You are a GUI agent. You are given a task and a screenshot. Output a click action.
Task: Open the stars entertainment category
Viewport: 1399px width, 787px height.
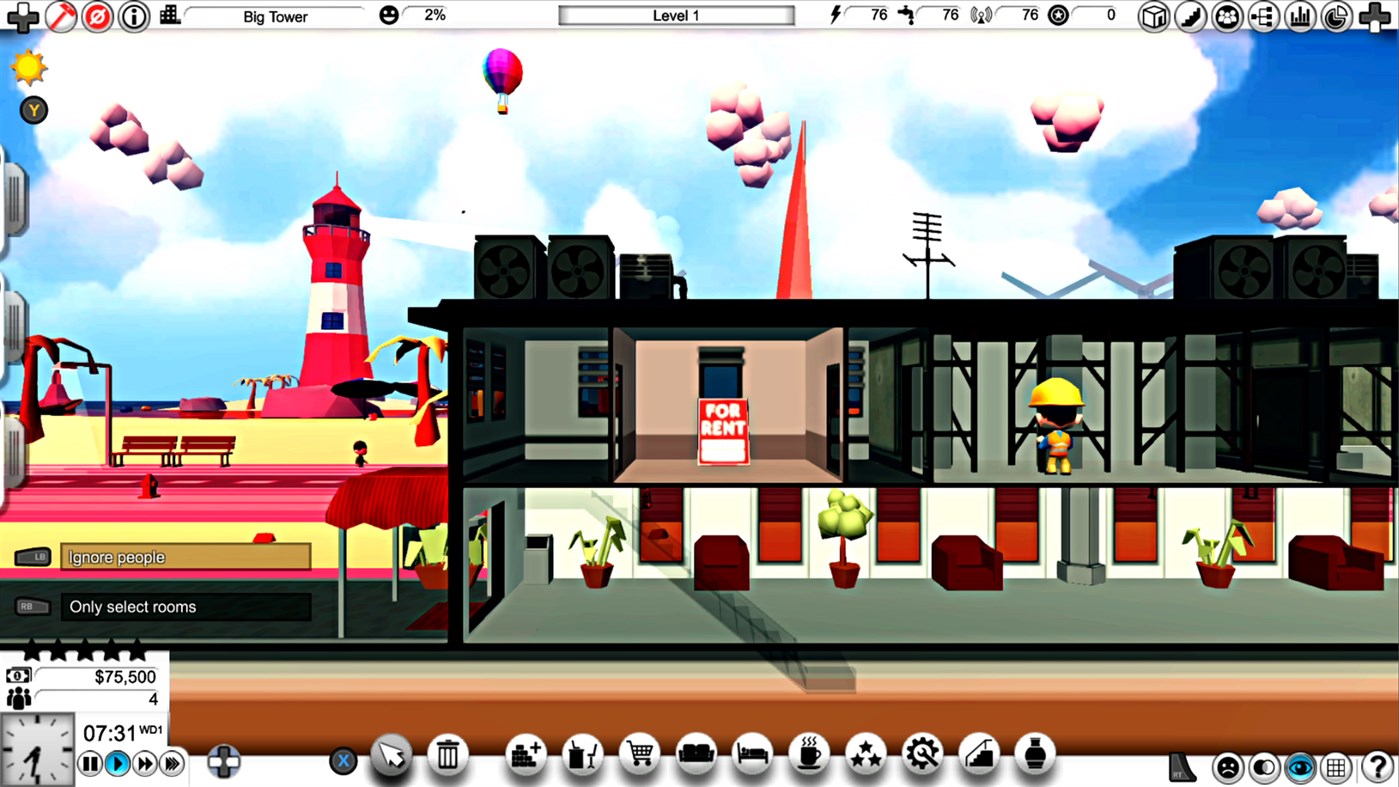(x=866, y=755)
